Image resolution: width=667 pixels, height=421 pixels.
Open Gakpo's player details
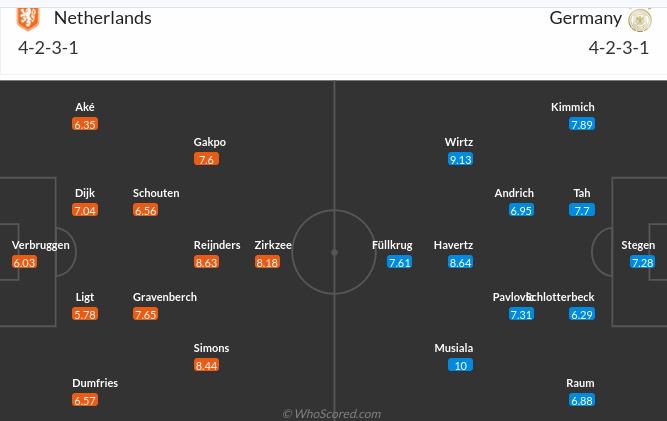210,142
